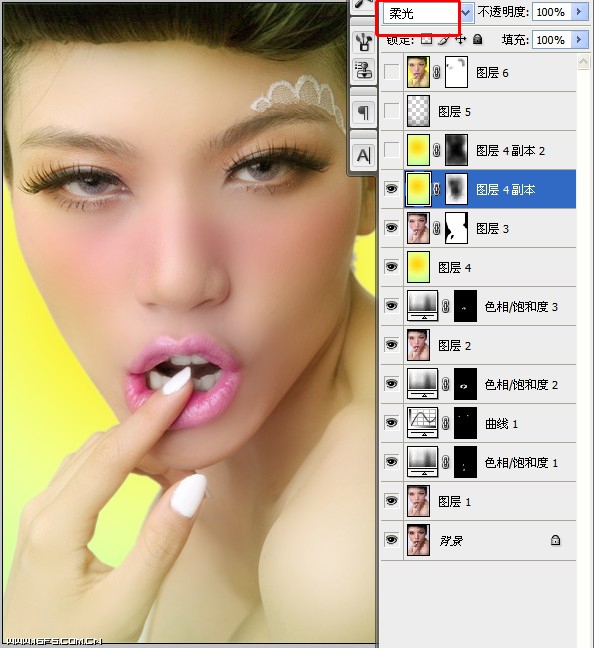Open the Paragraph panel icon
Viewport: 594px width, 648px height.
tap(363, 112)
